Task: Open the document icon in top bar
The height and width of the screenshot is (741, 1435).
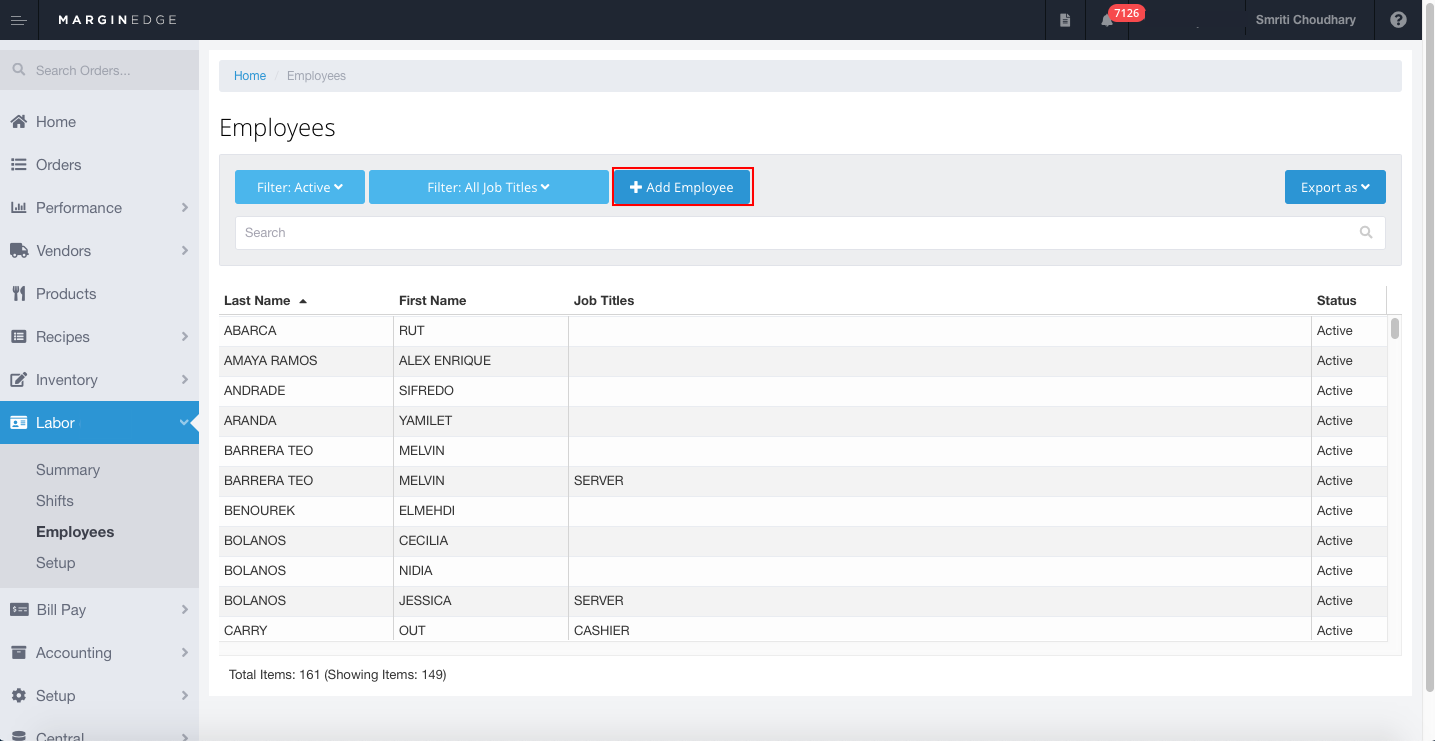Action: tap(1065, 20)
